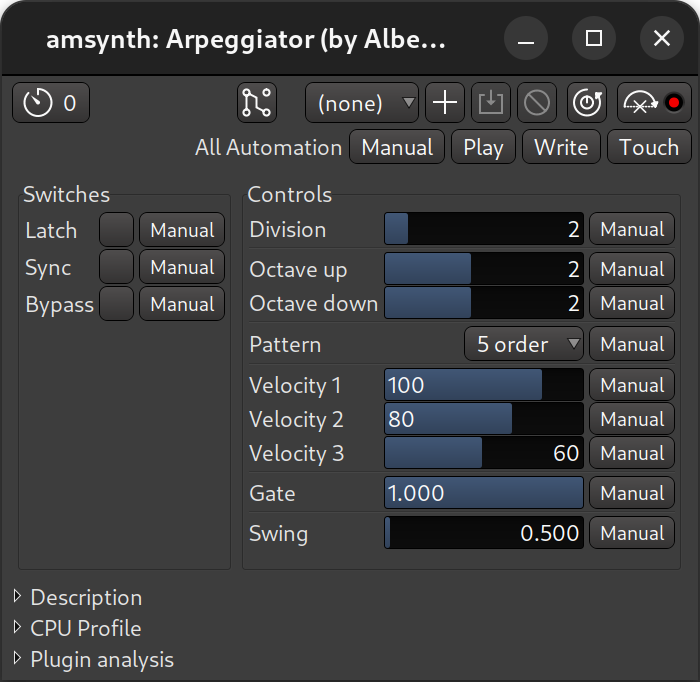Set All Automation to Write
Screen dimensions: 700x682
(x=561, y=147)
